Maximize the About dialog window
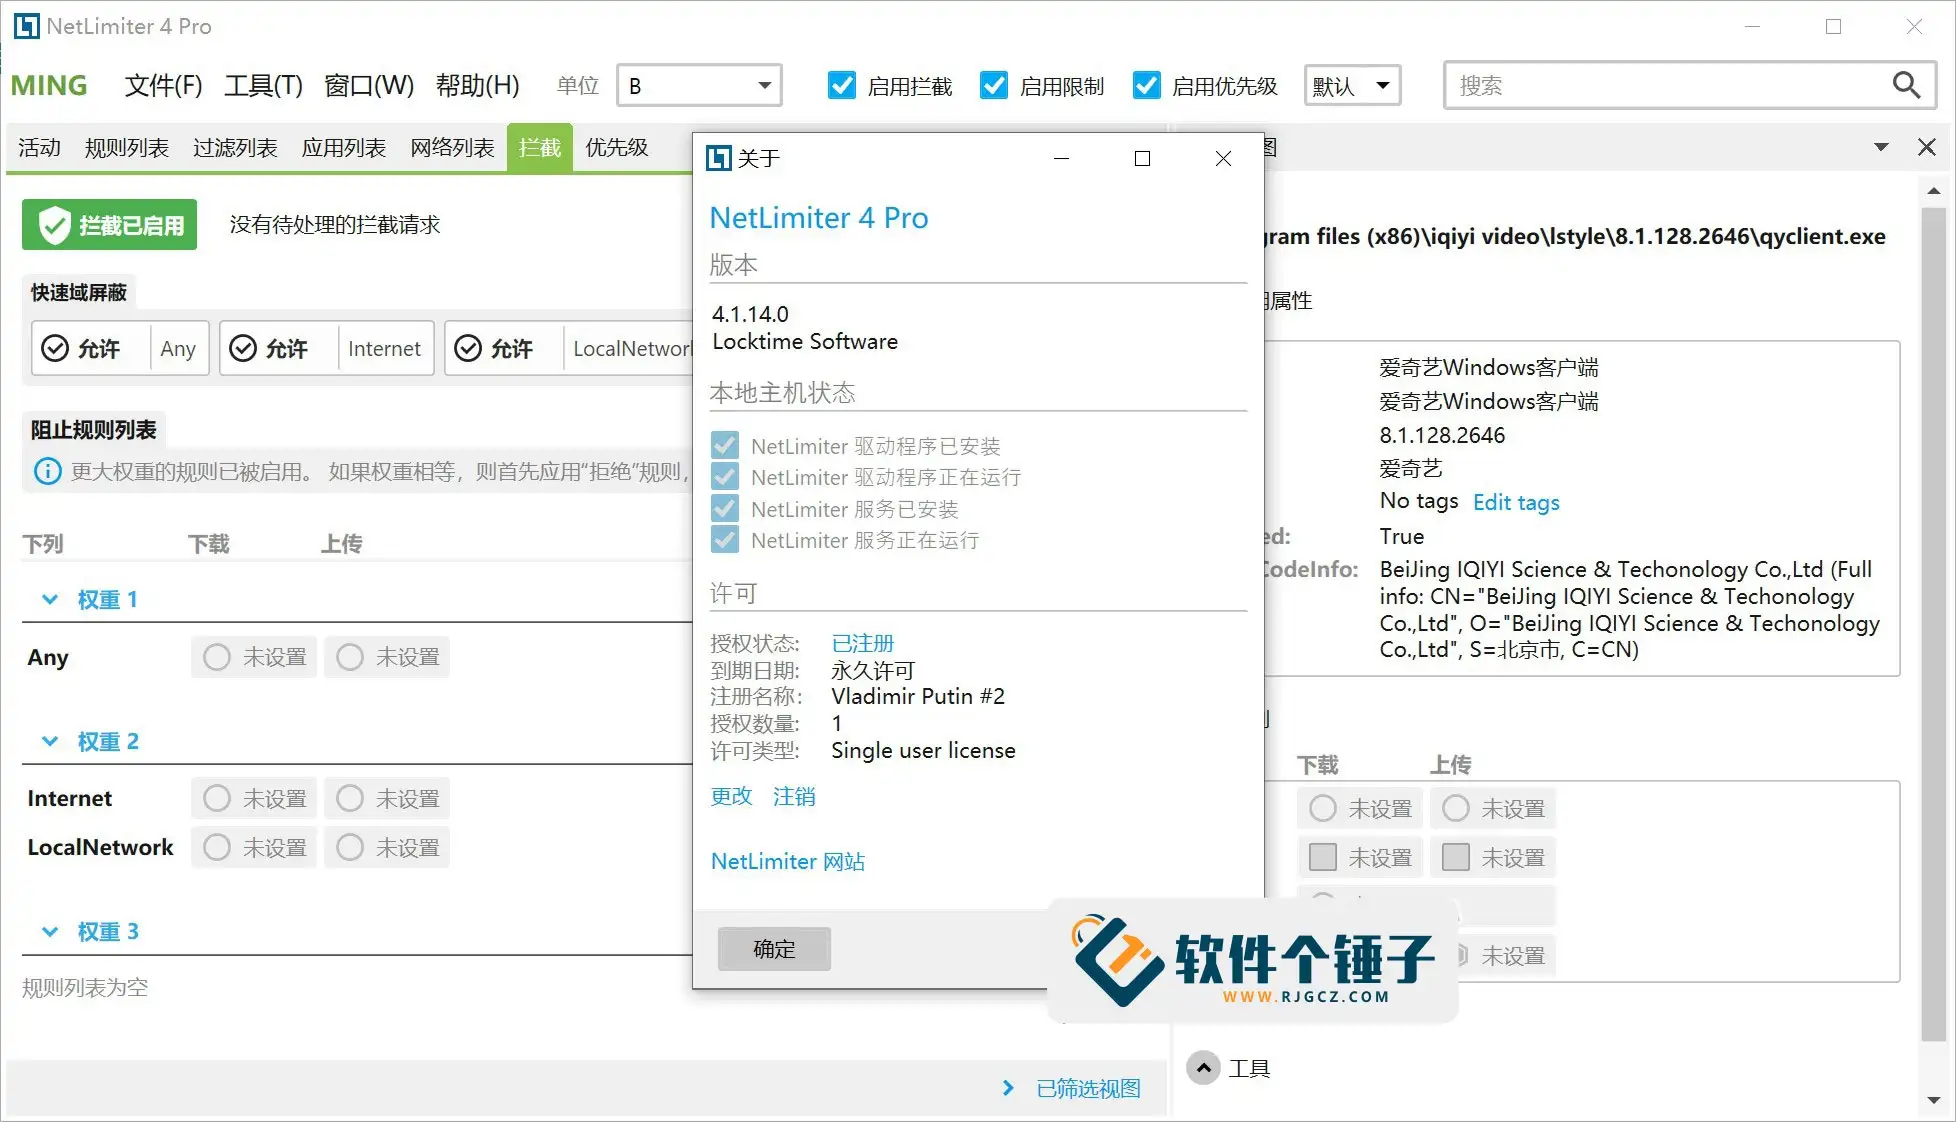The height and width of the screenshot is (1122, 1956). (x=1142, y=158)
